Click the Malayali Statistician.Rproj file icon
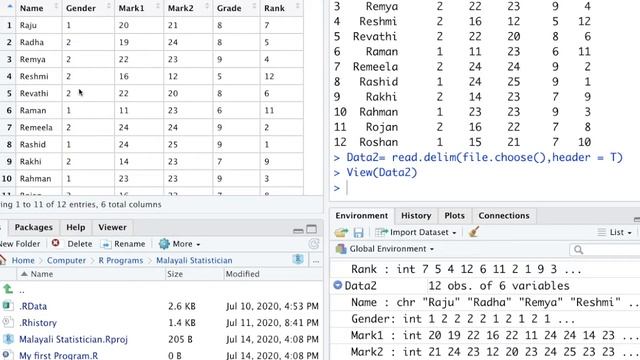Image resolution: width=640 pixels, height=360 pixels. pos(8,339)
